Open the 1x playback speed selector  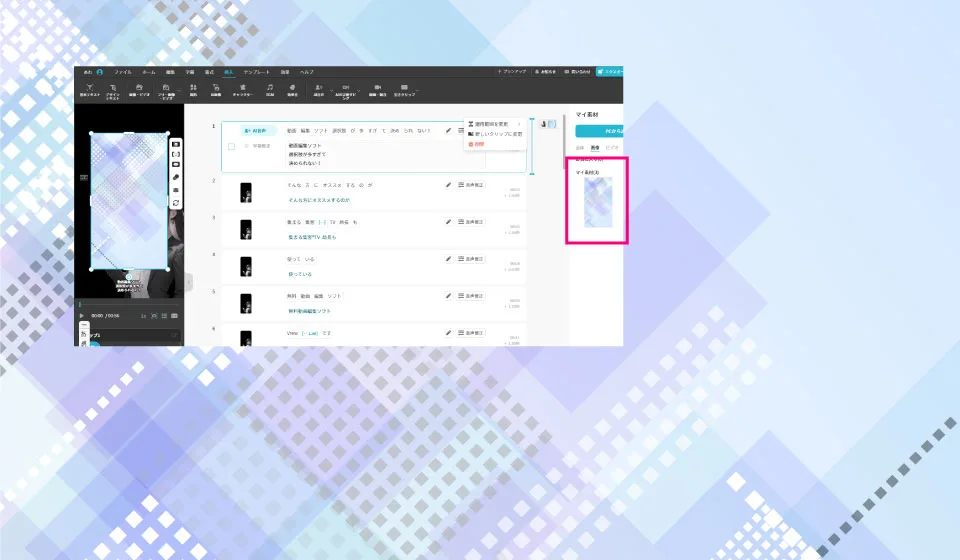[x=143, y=316]
